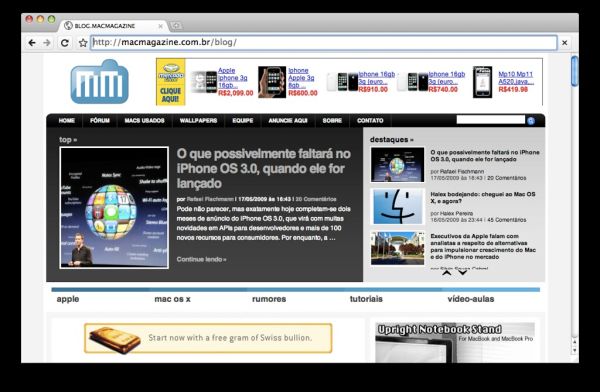Image resolution: width=600 pixels, height=392 pixels.
Task: Open EQUIPE menu item
Action: [243, 121]
